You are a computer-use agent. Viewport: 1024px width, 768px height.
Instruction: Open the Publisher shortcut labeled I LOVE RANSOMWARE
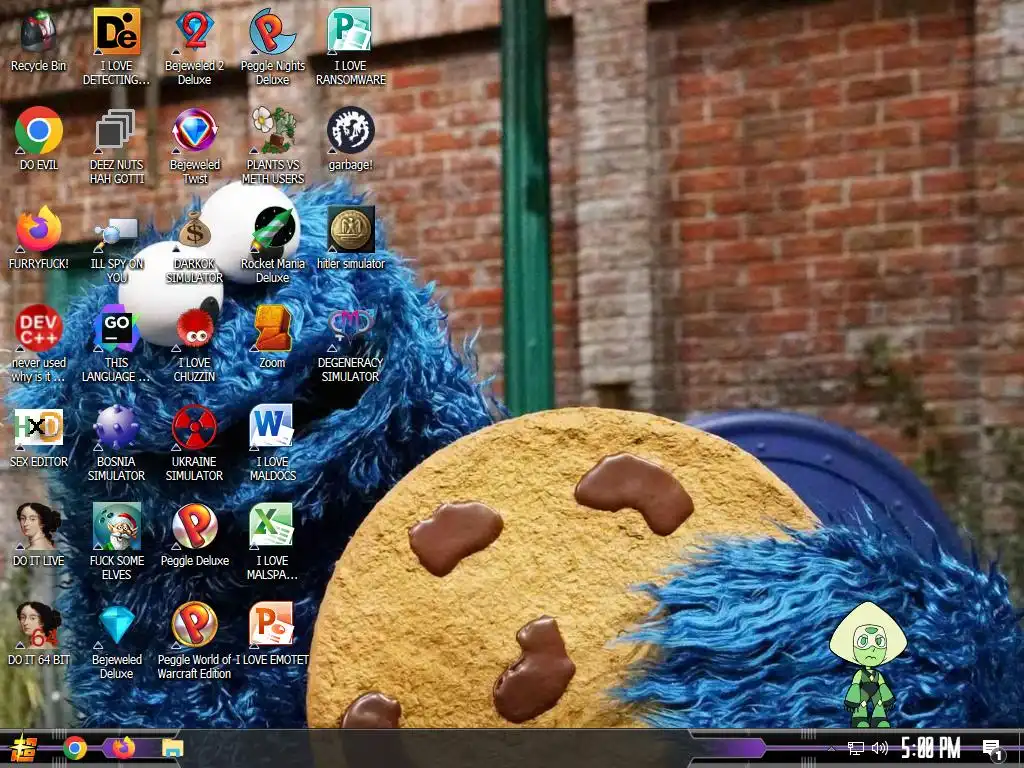click(x=351, y=48)
